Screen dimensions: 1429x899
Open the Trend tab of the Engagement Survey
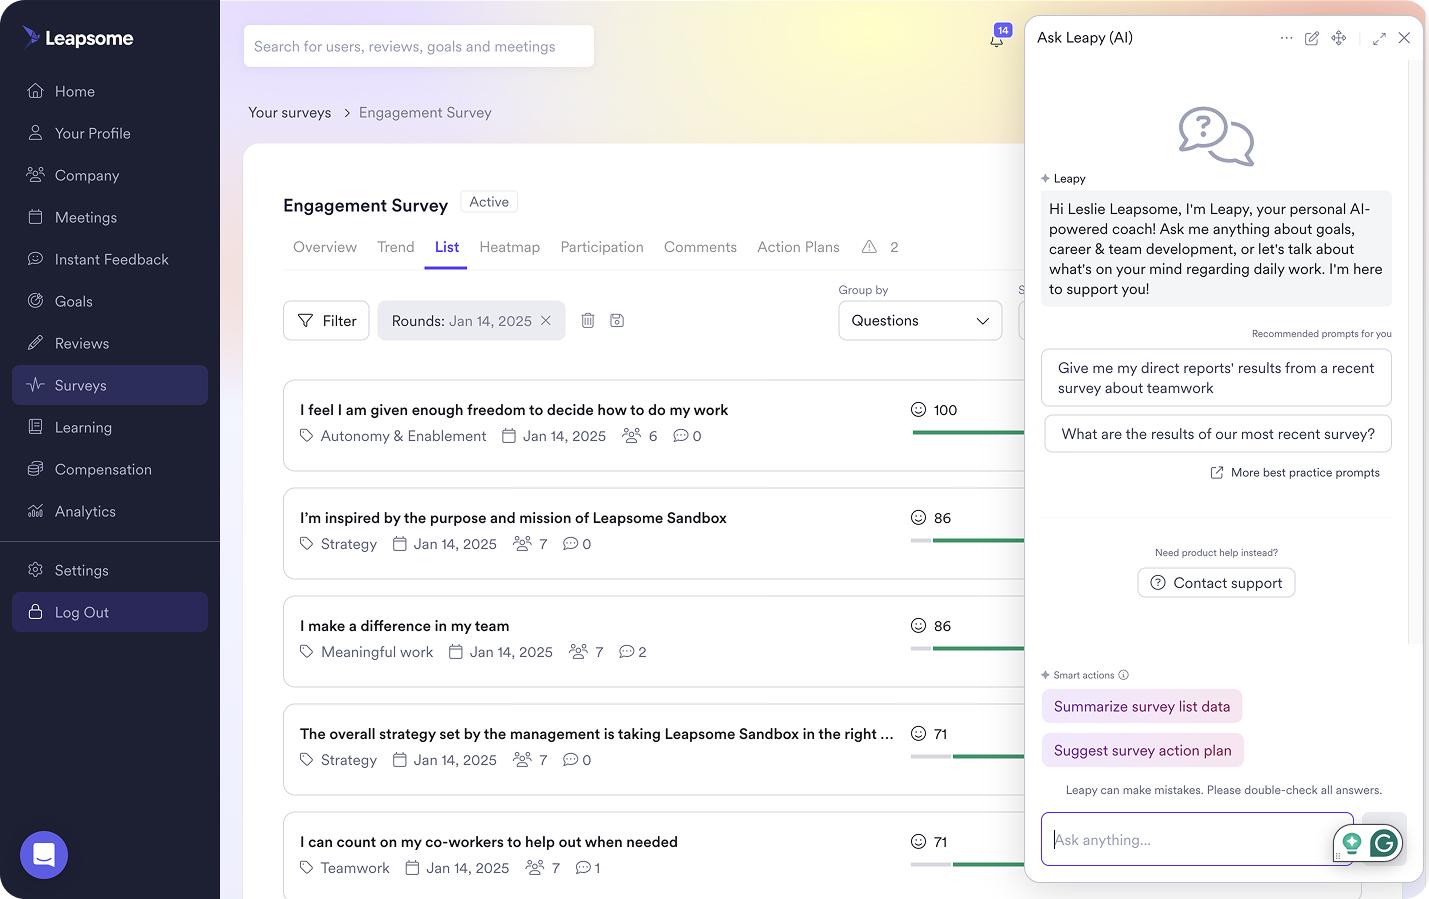click(x=395, y=247)
